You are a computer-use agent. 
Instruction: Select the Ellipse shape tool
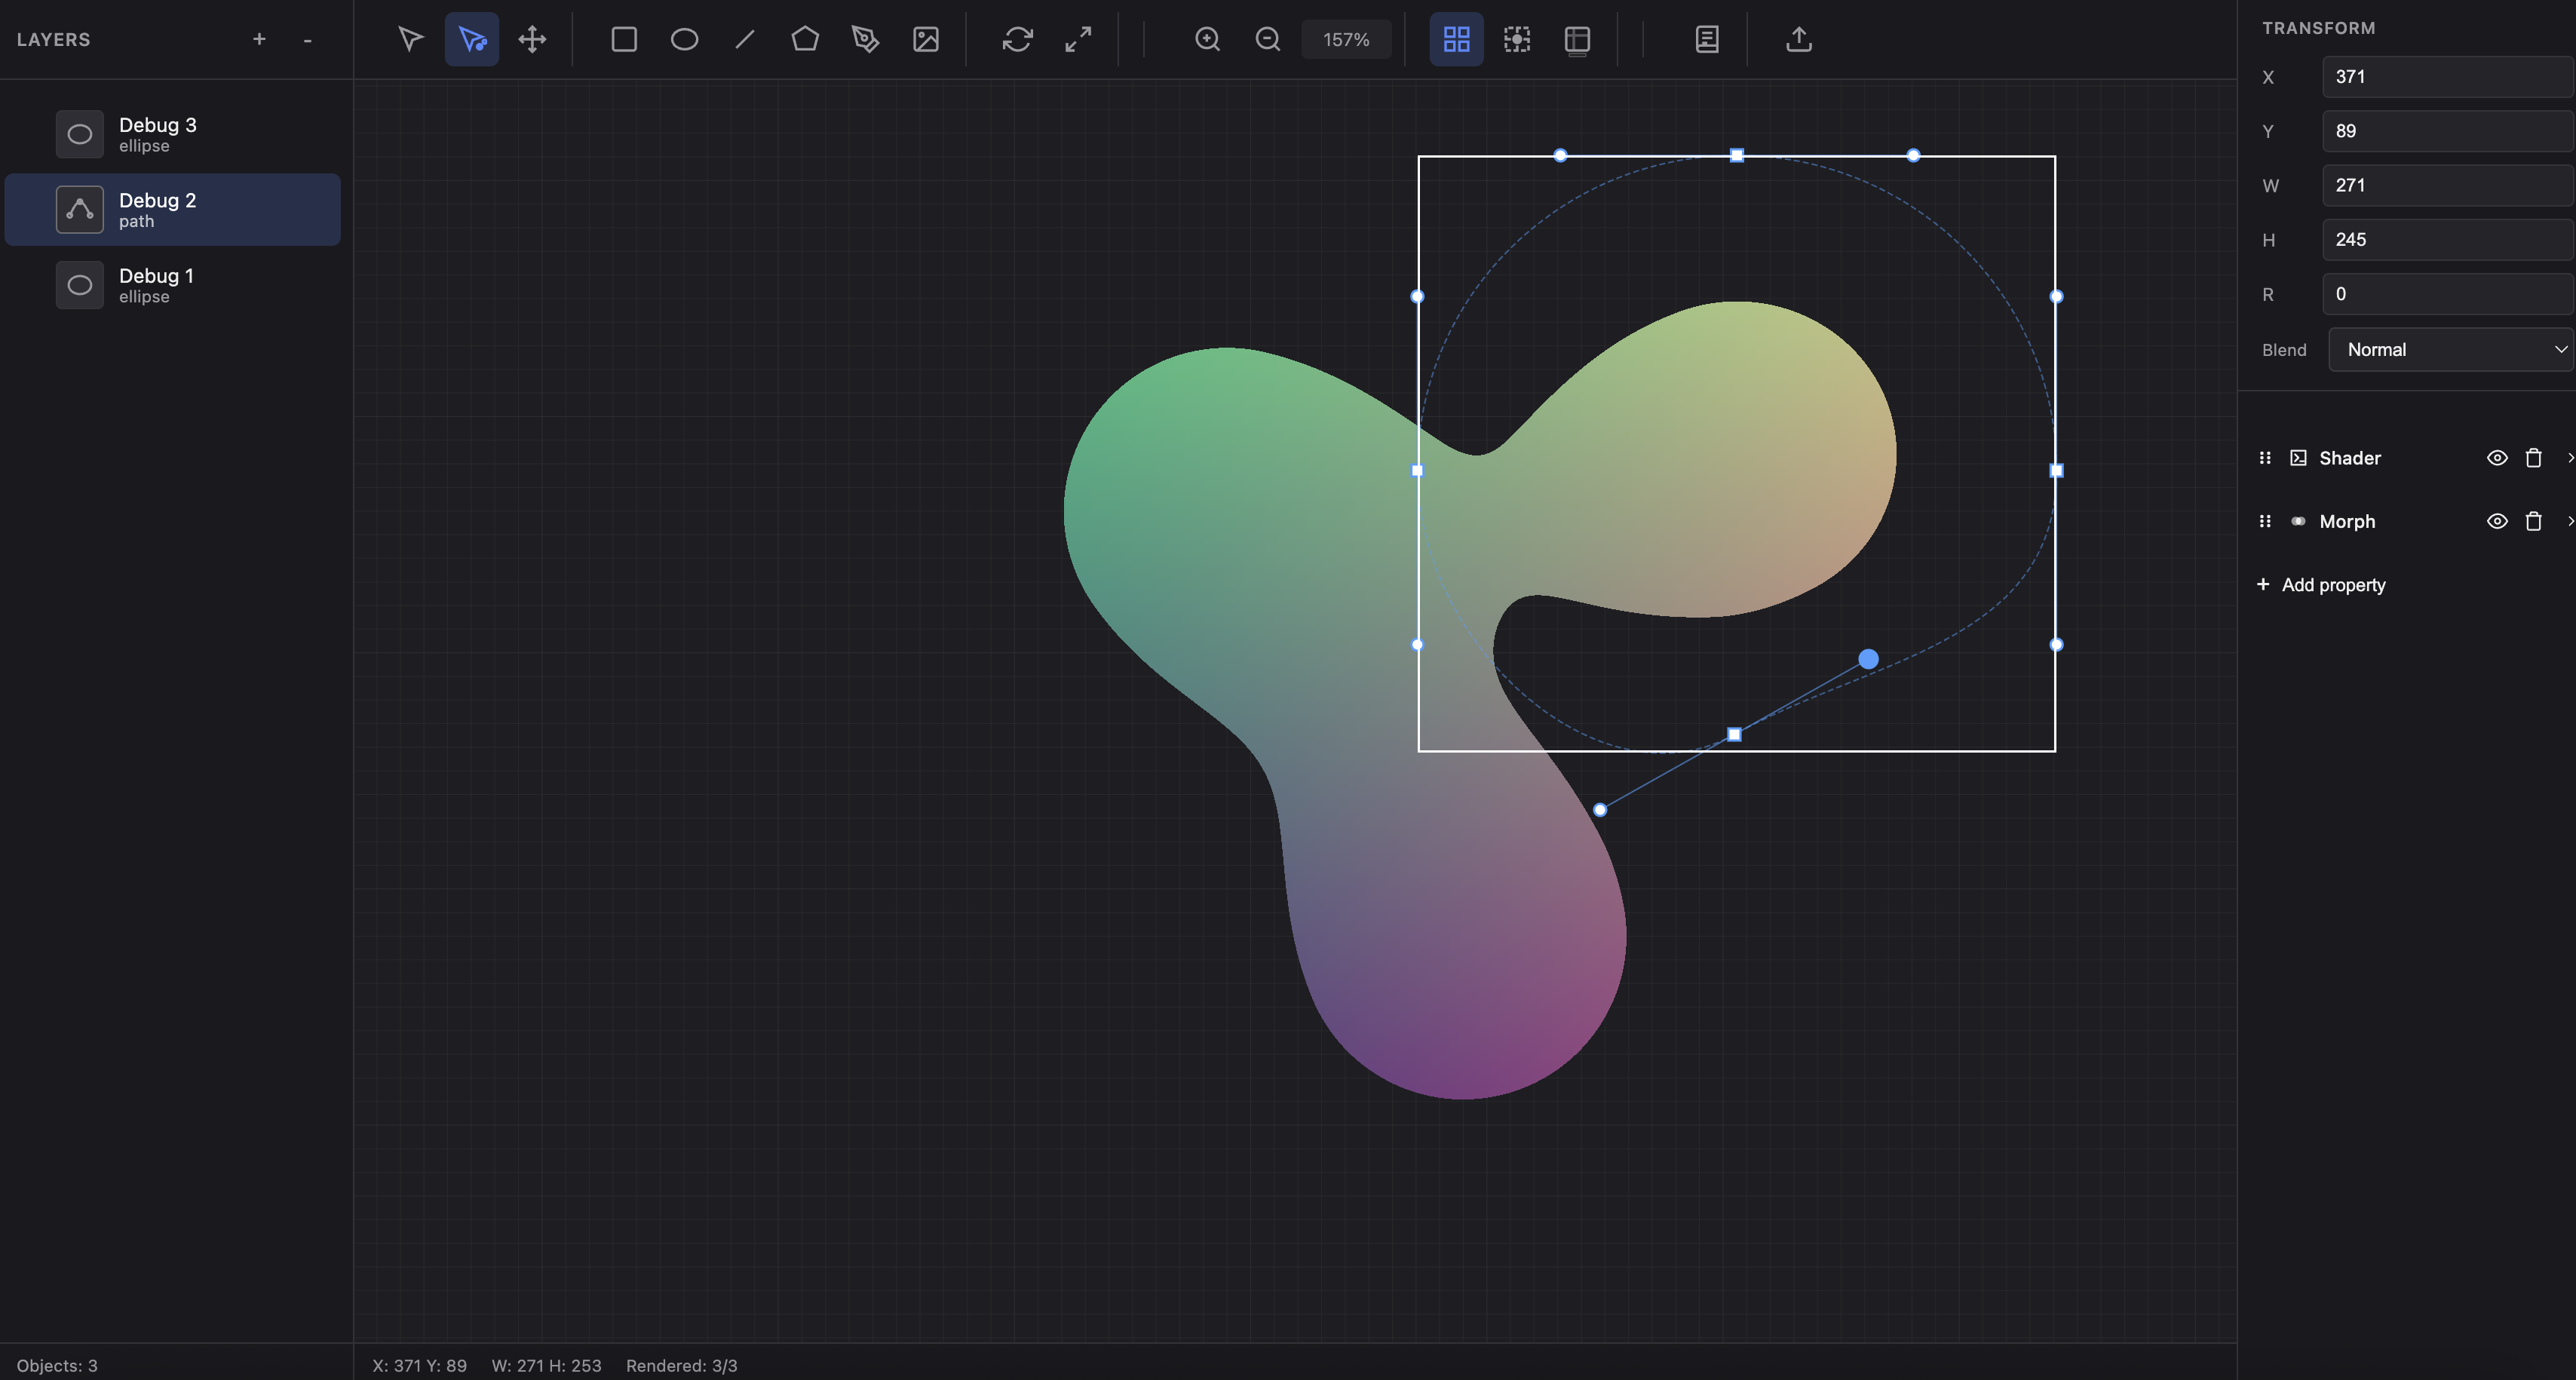click(685, 40)
